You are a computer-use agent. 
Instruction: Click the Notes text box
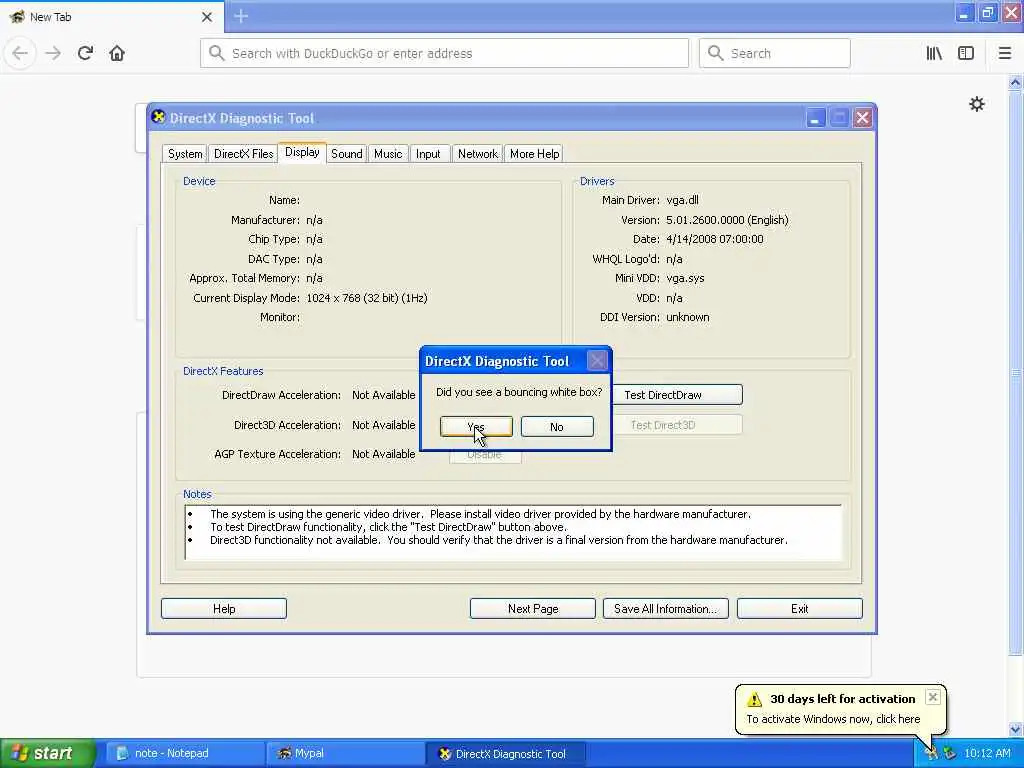tap(513, 532)
